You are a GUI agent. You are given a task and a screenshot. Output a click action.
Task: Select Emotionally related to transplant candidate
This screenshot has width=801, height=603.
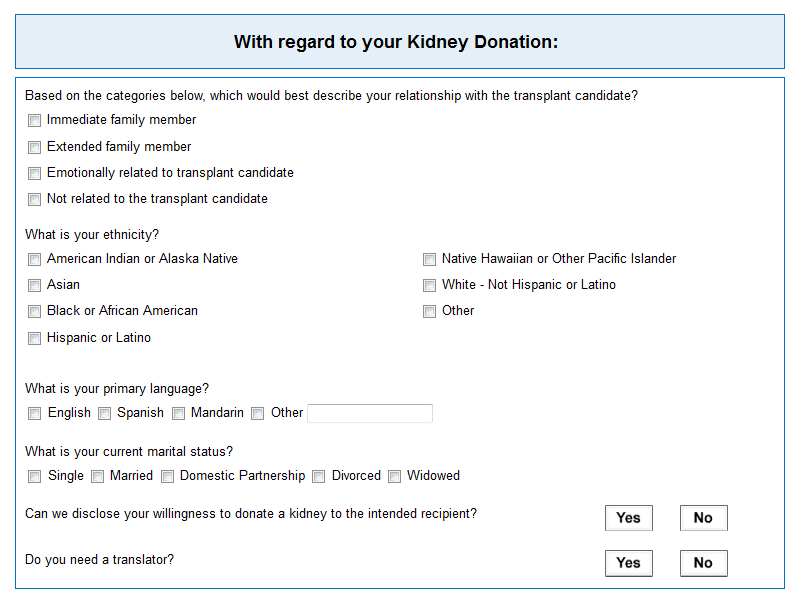[34, 174]
